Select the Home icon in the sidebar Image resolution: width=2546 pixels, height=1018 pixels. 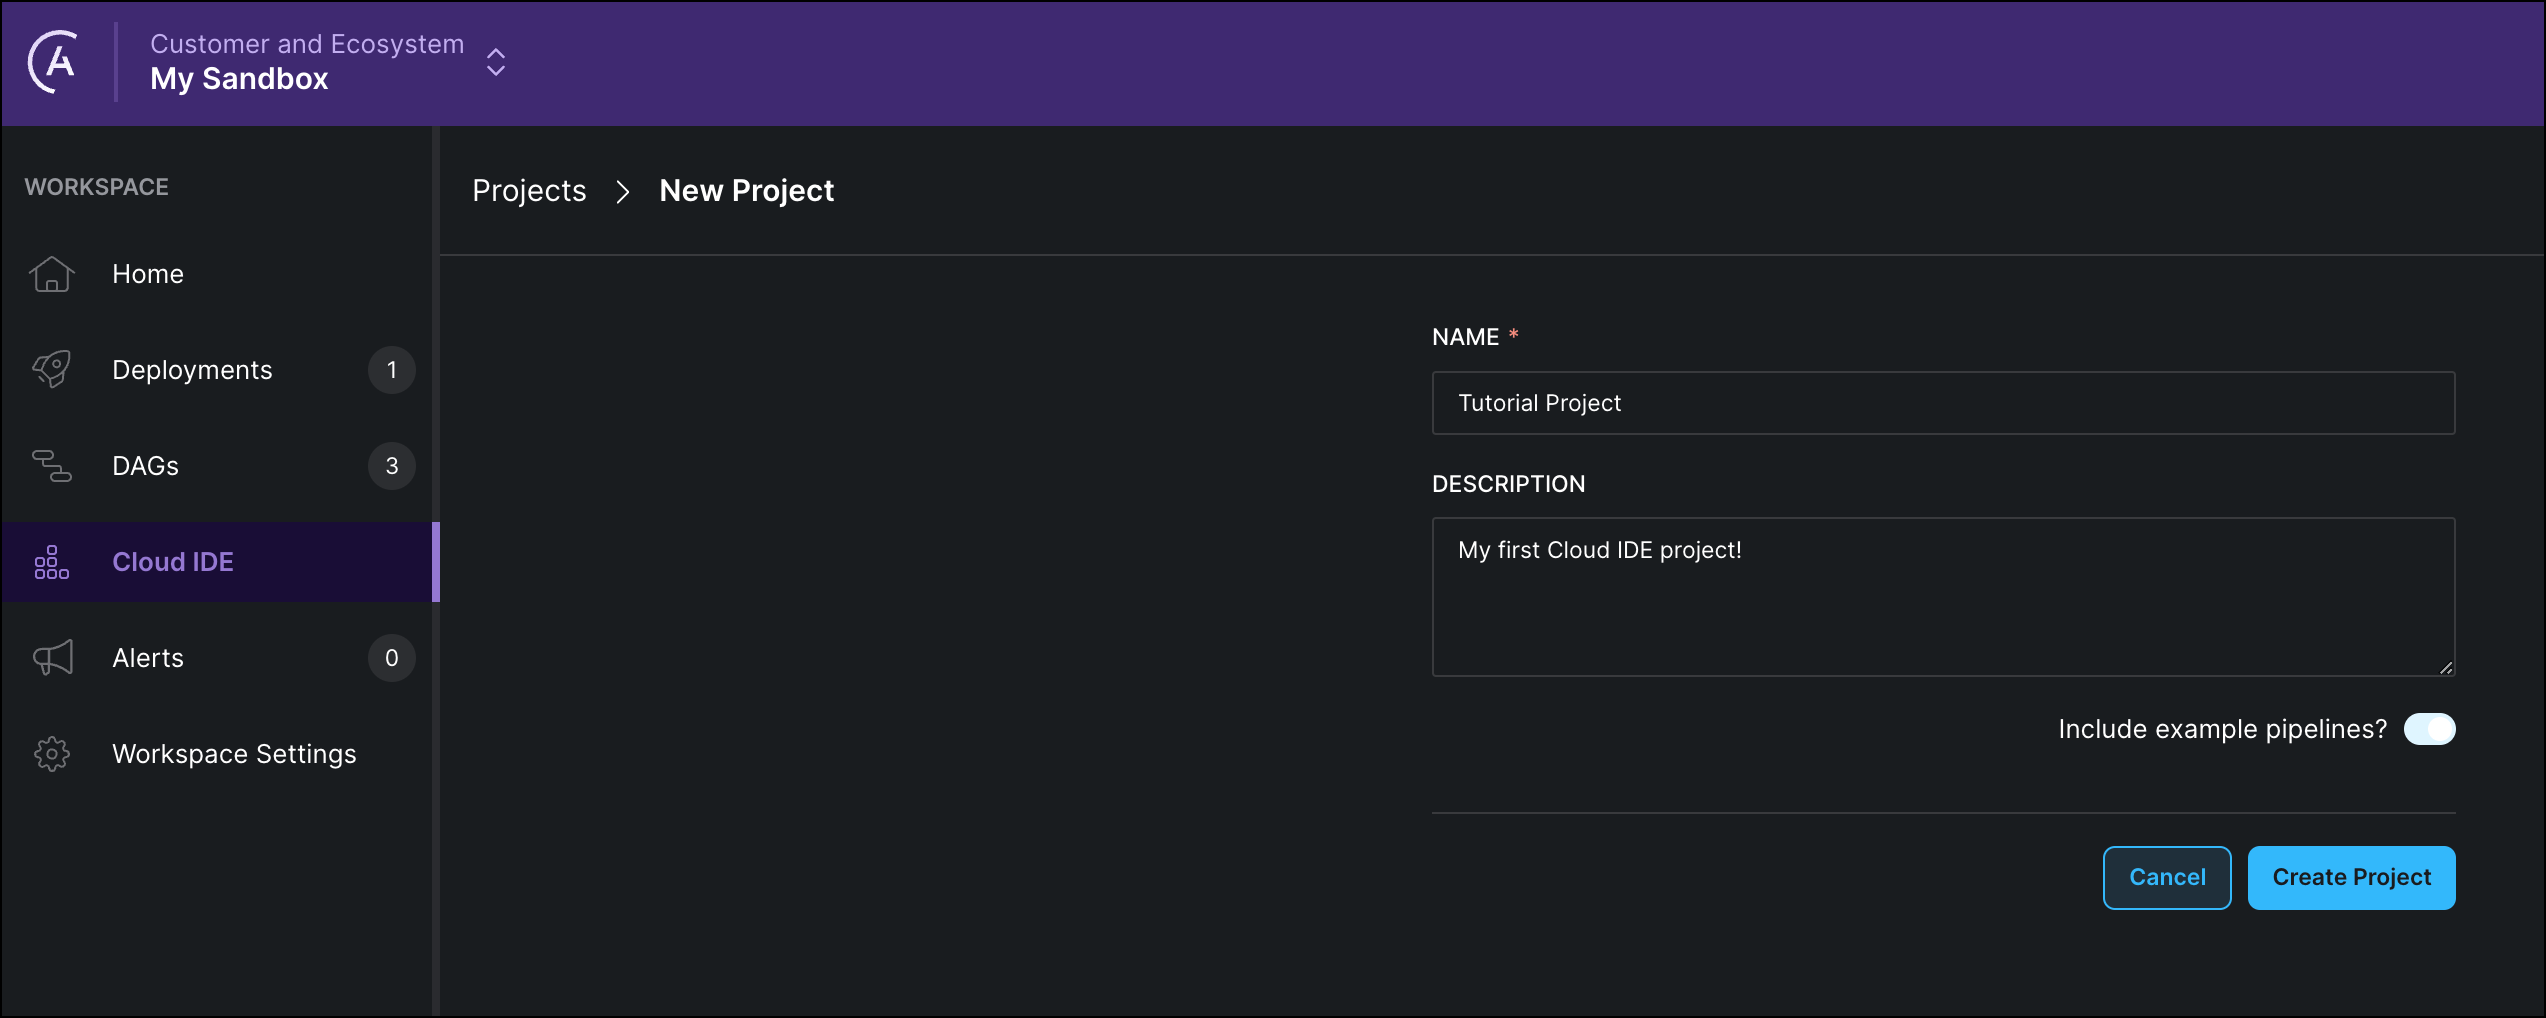pyautogui.click(x=52, y=273)
